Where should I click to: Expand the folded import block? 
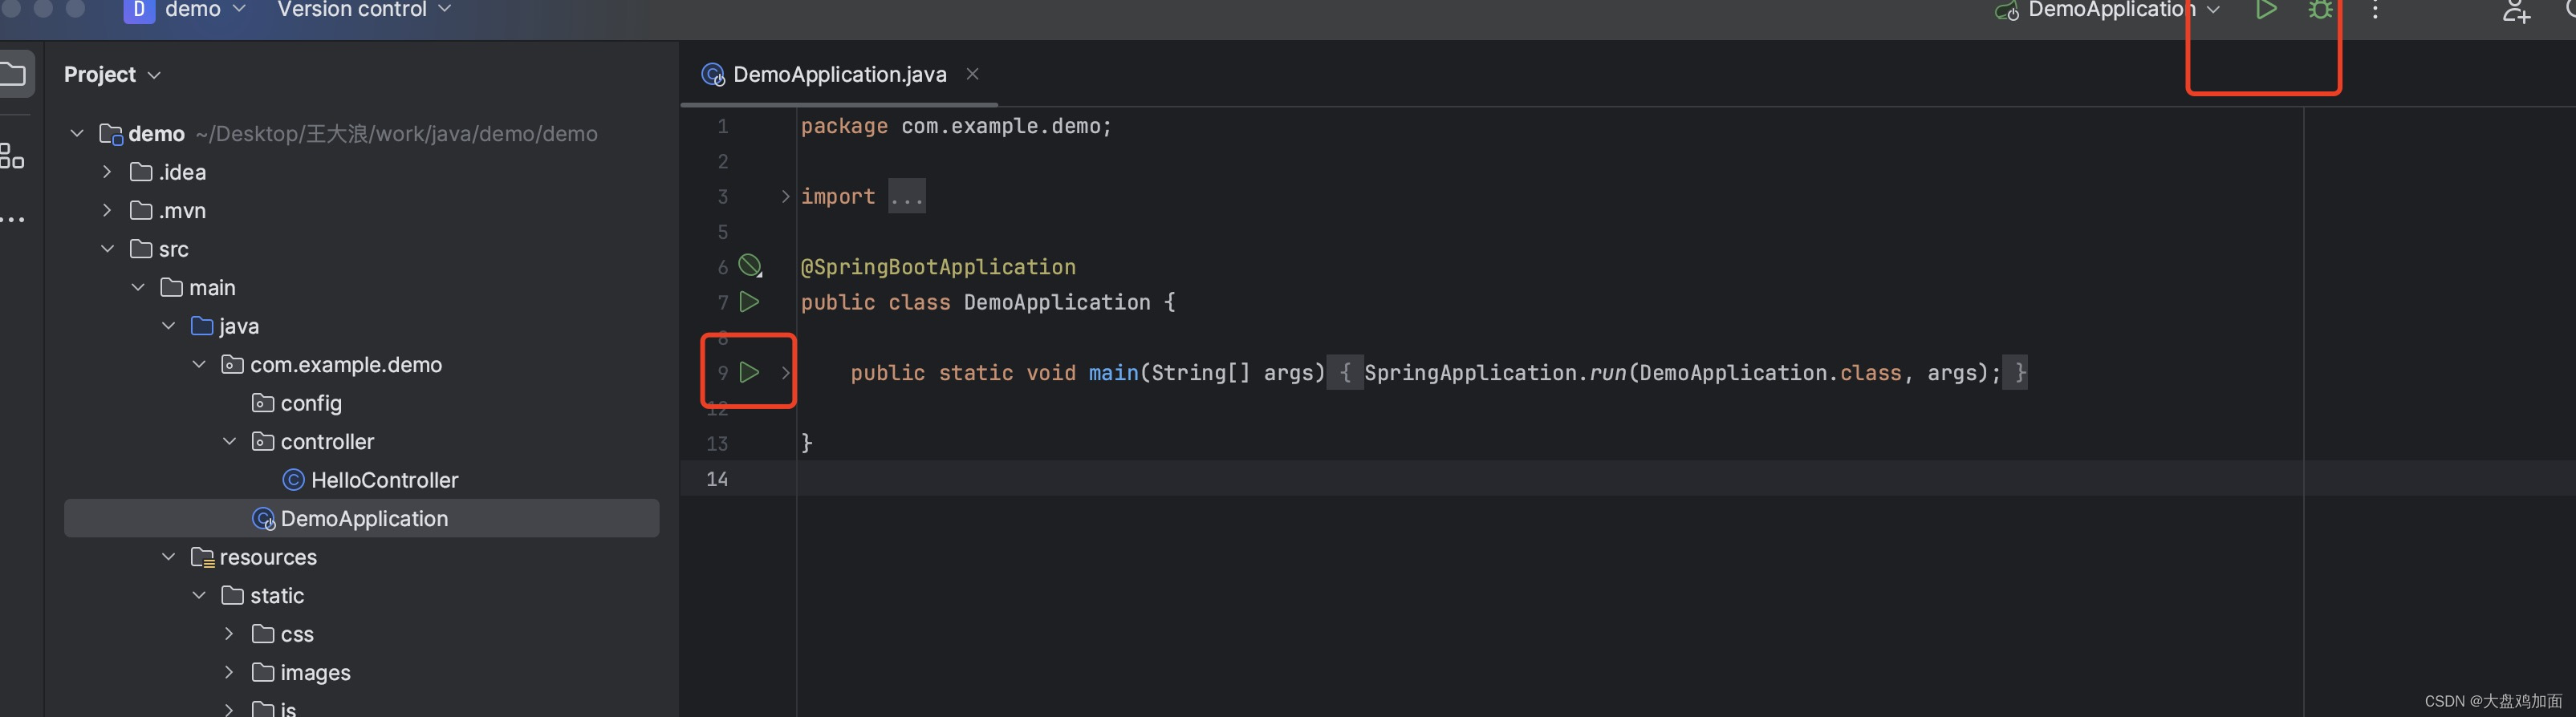(x=785, y=196)
